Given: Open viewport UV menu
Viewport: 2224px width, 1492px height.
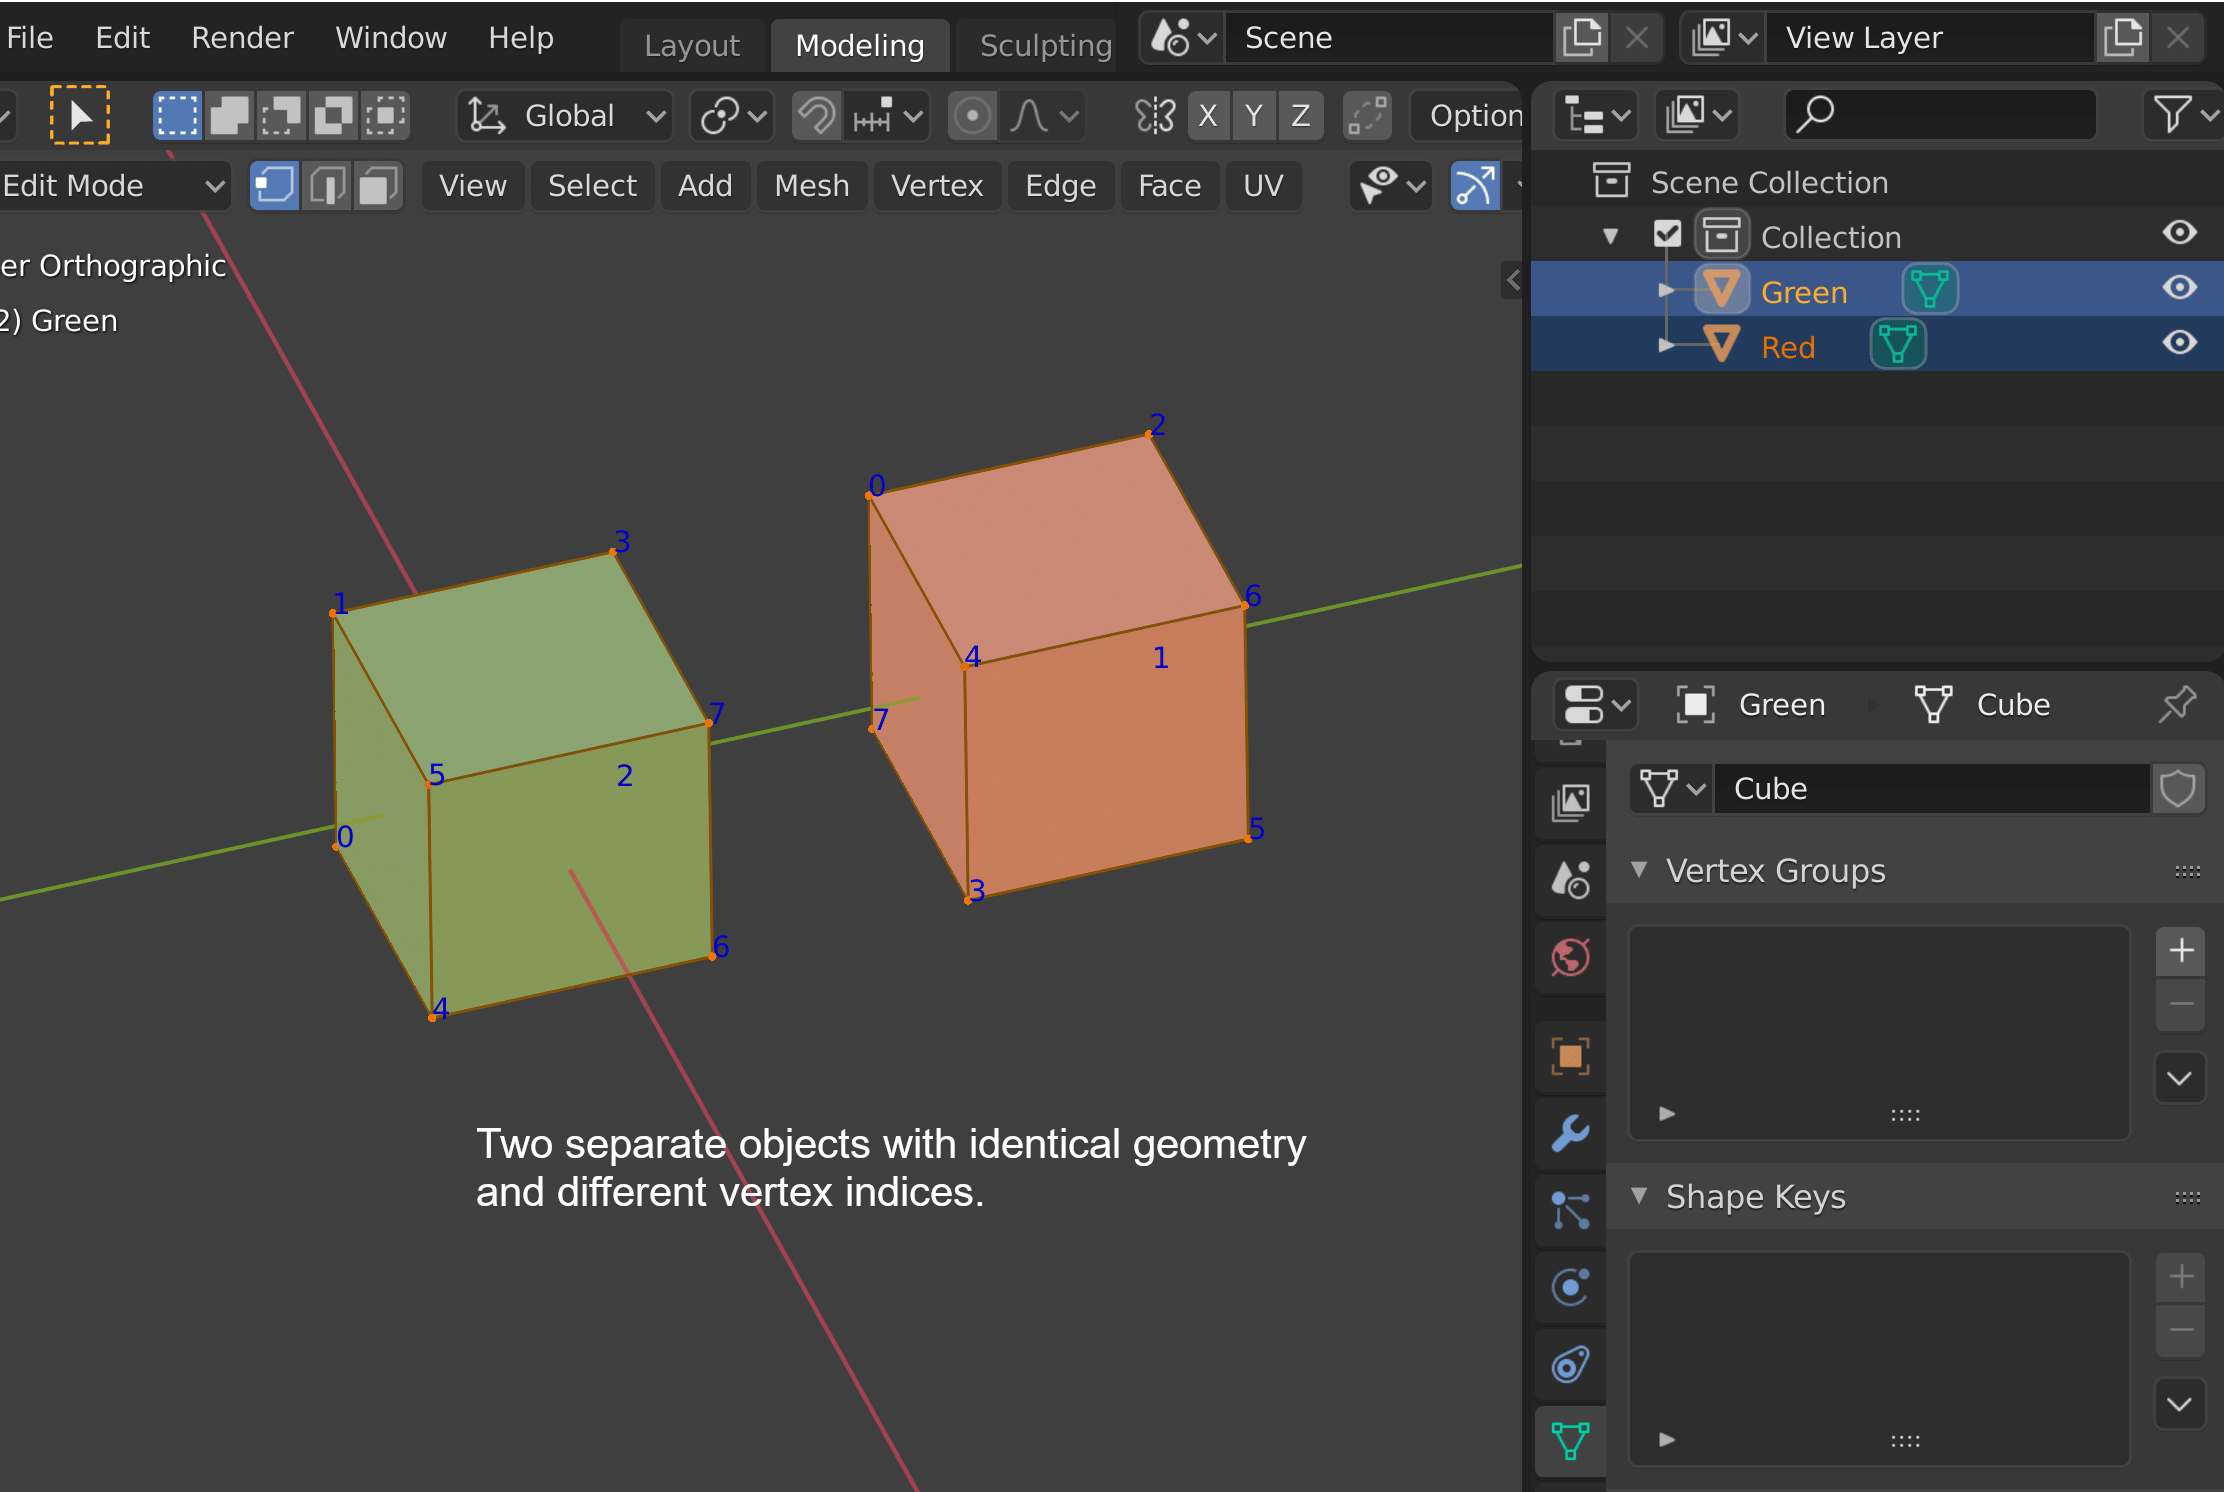Looking at the screenshot, I should [1263, 186].
